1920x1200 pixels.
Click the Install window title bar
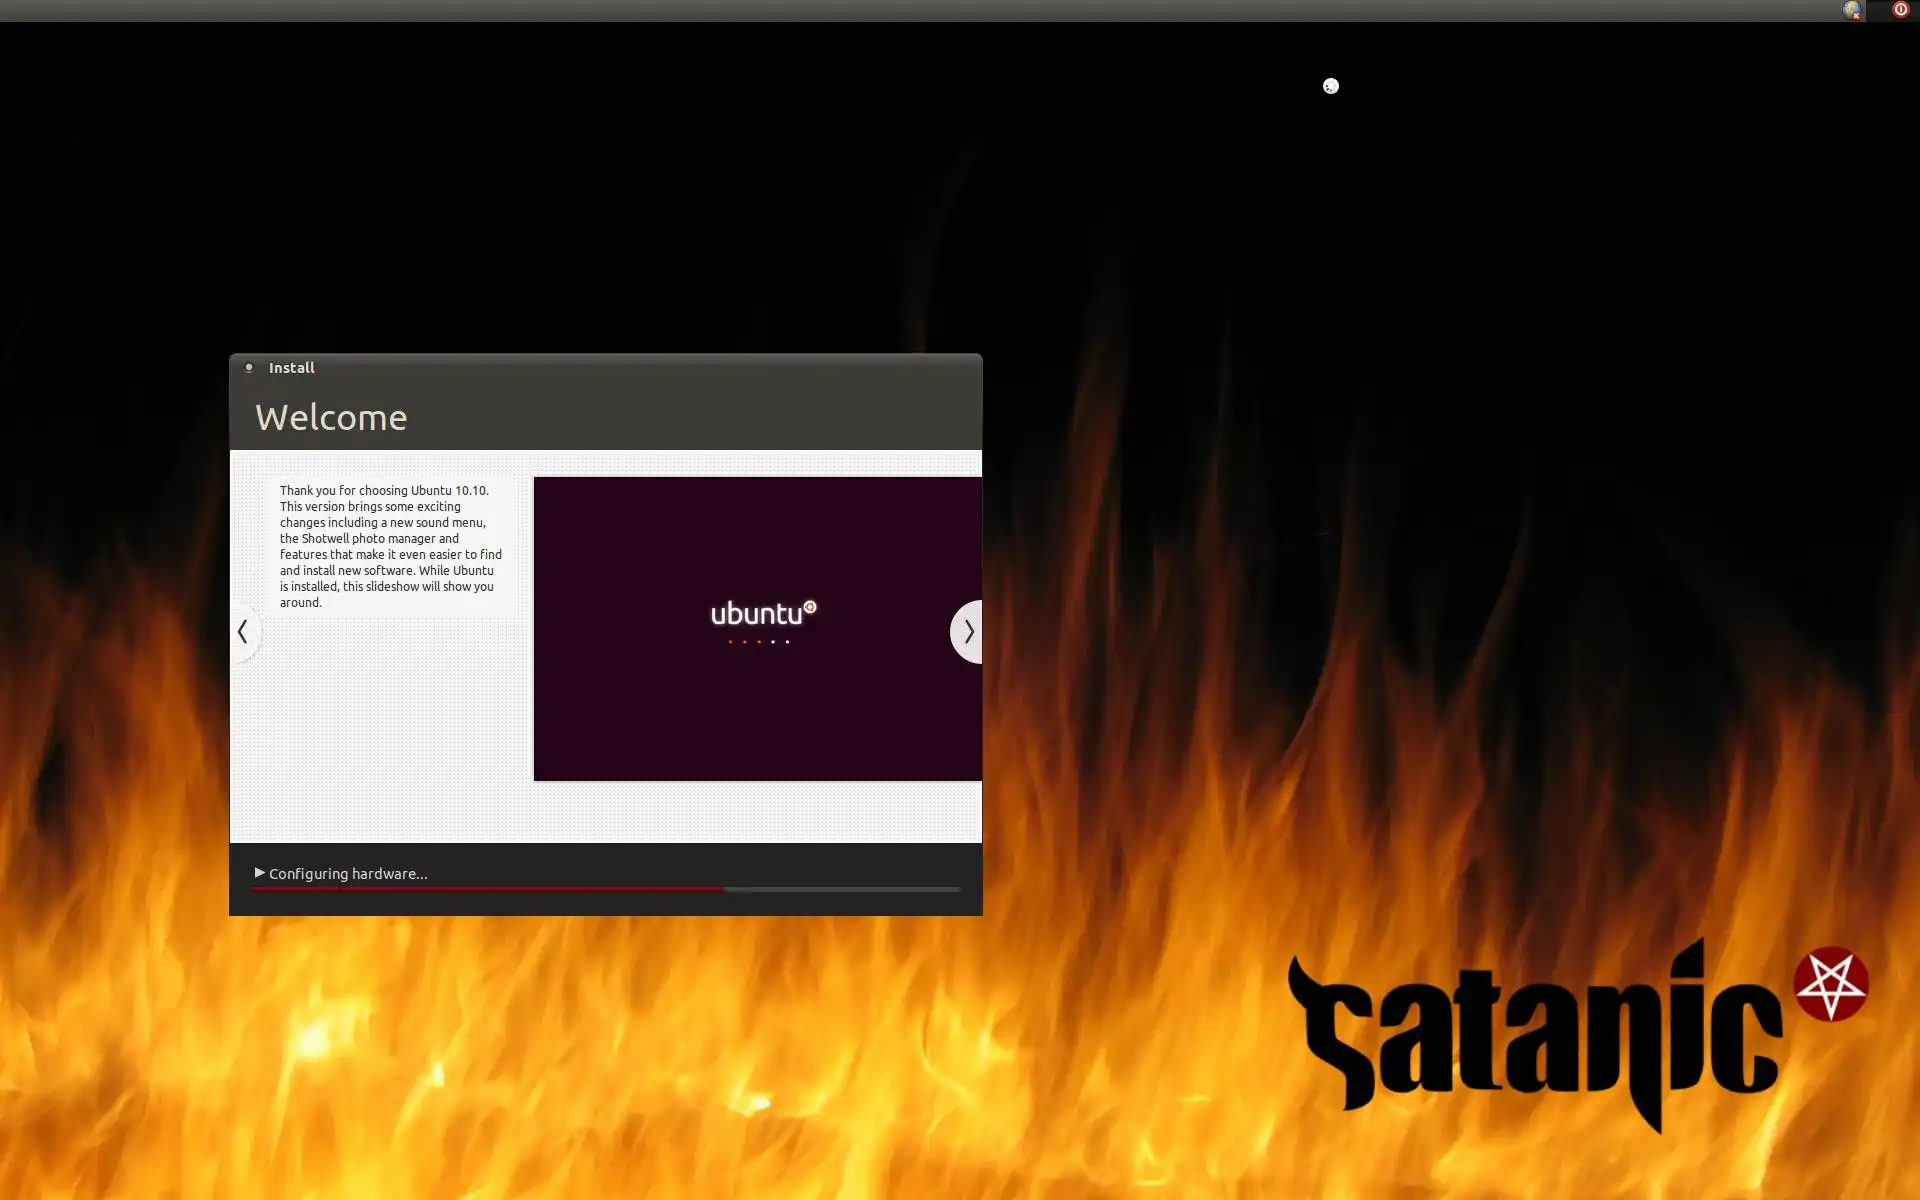tap(640, 367)
